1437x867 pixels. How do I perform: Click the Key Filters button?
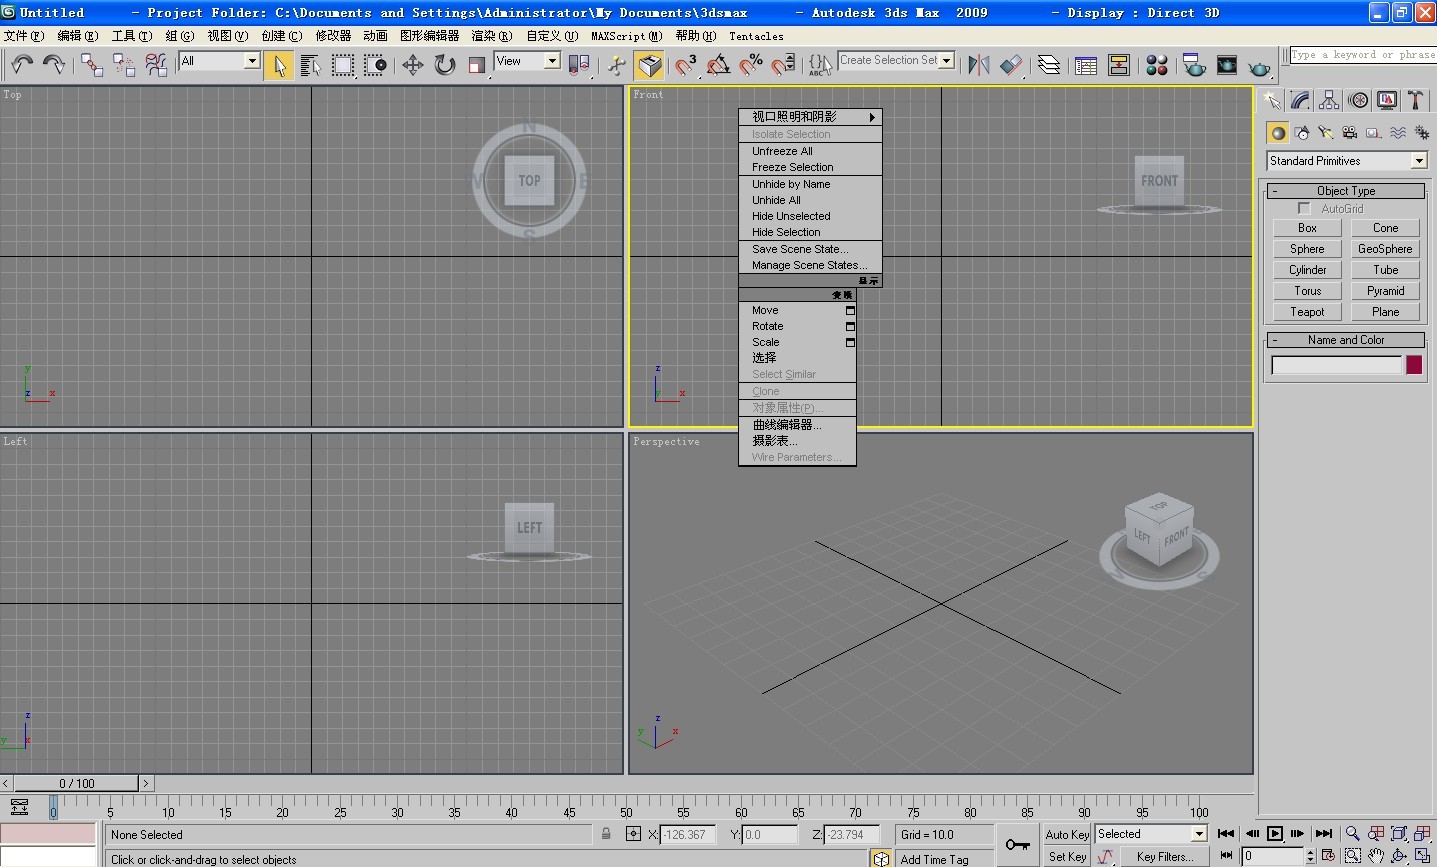(1165, 856)
